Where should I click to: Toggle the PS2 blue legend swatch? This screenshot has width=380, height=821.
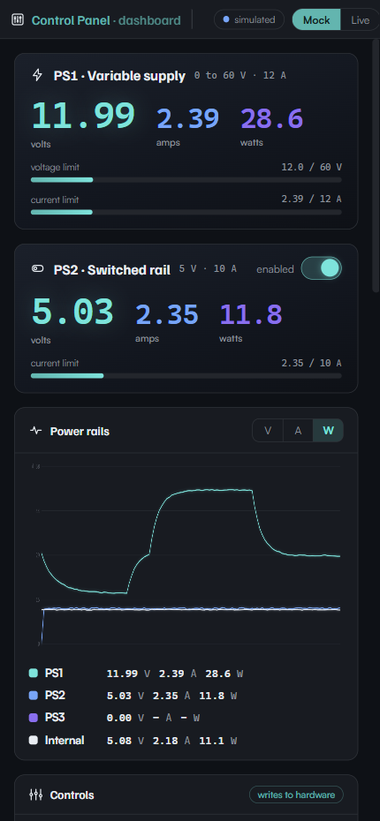(33, 695)
